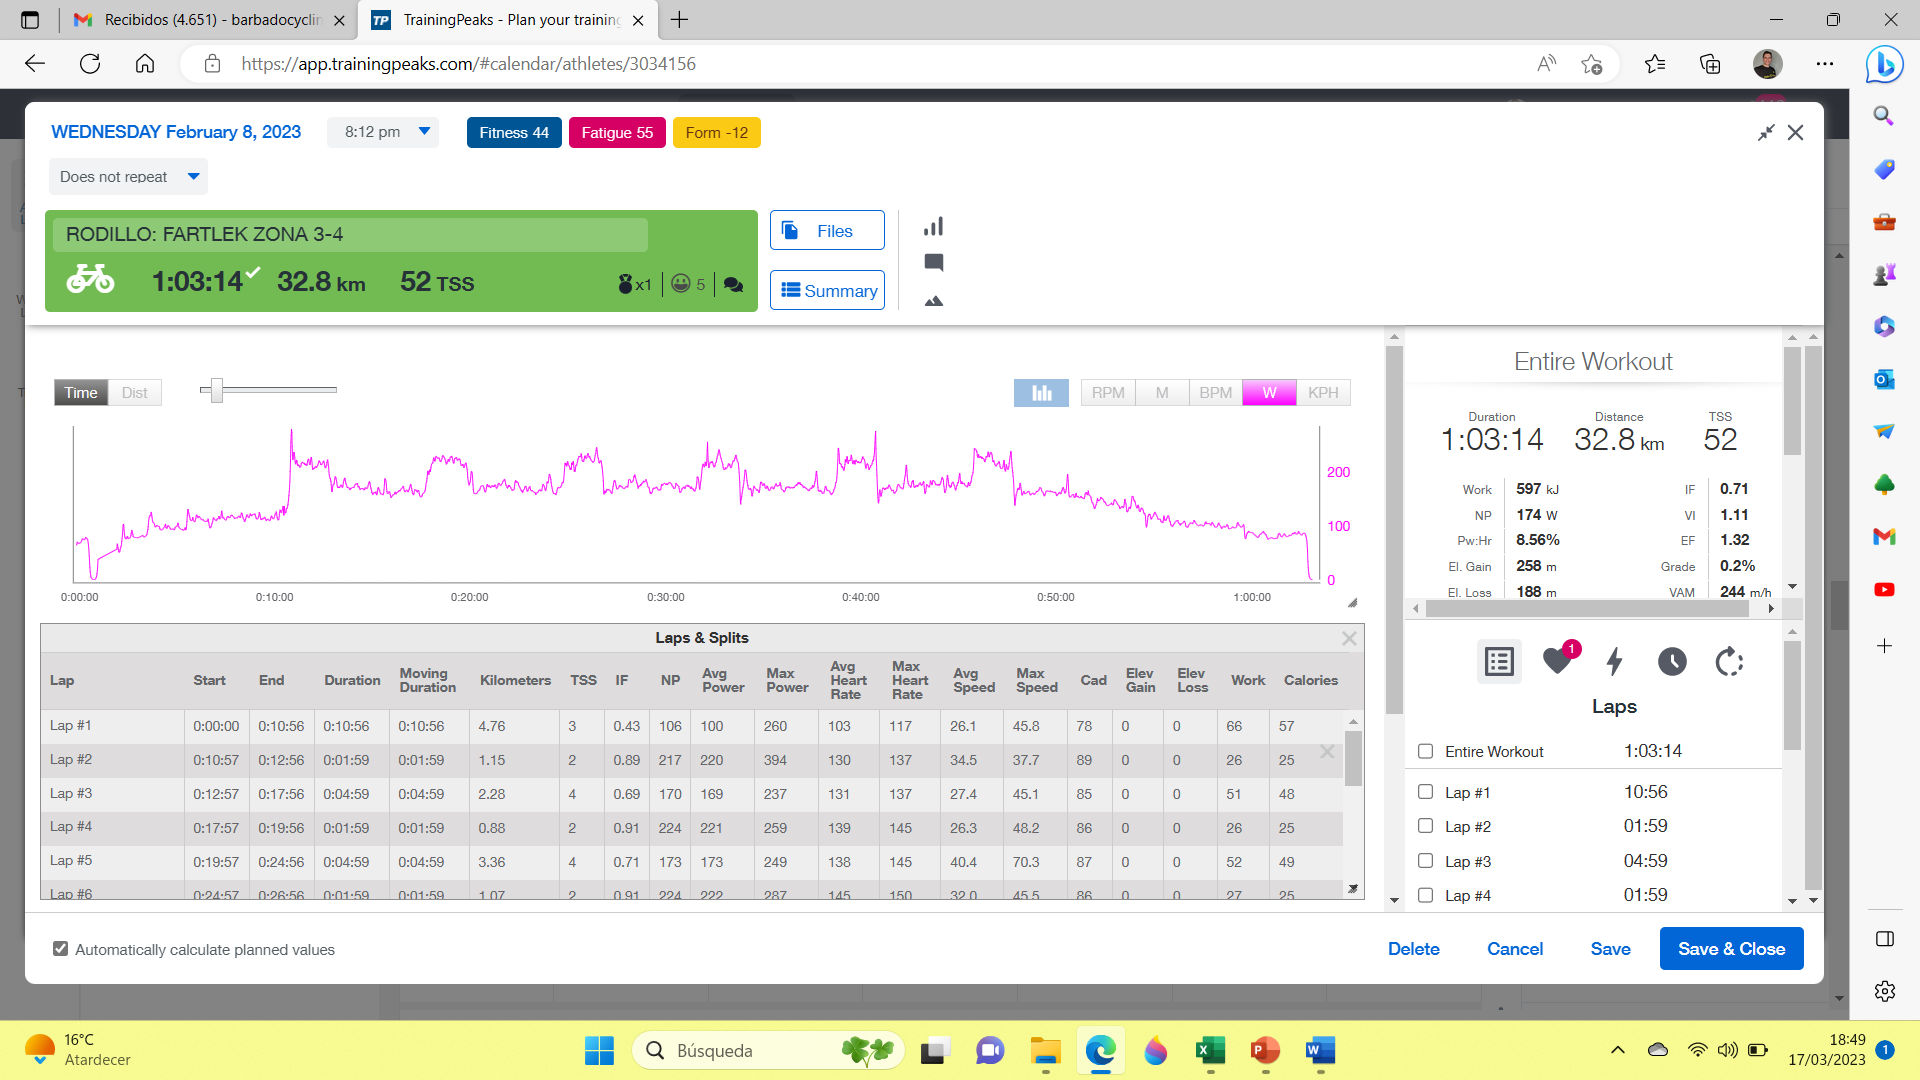Click the Delete link

click(1413, 949)
